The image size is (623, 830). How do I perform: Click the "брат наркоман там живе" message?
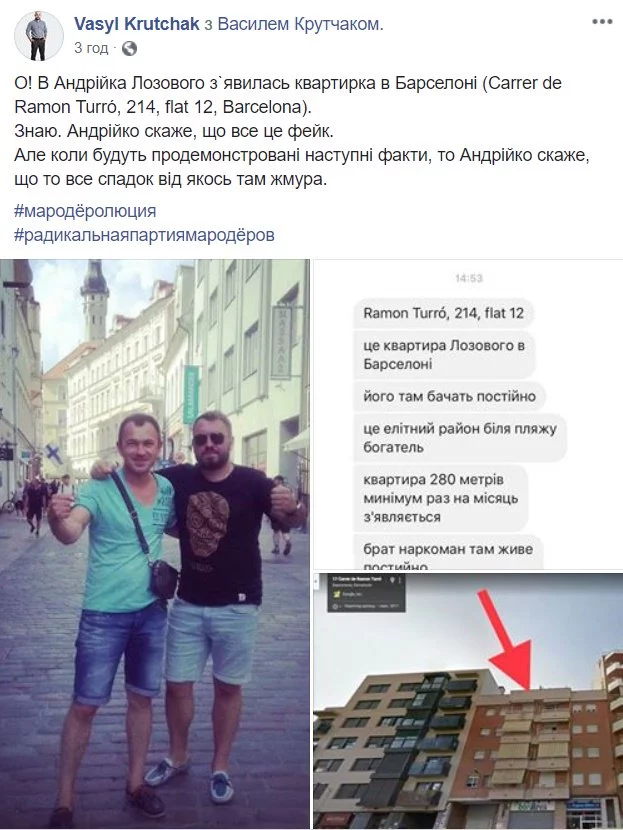tap(448, 553)
